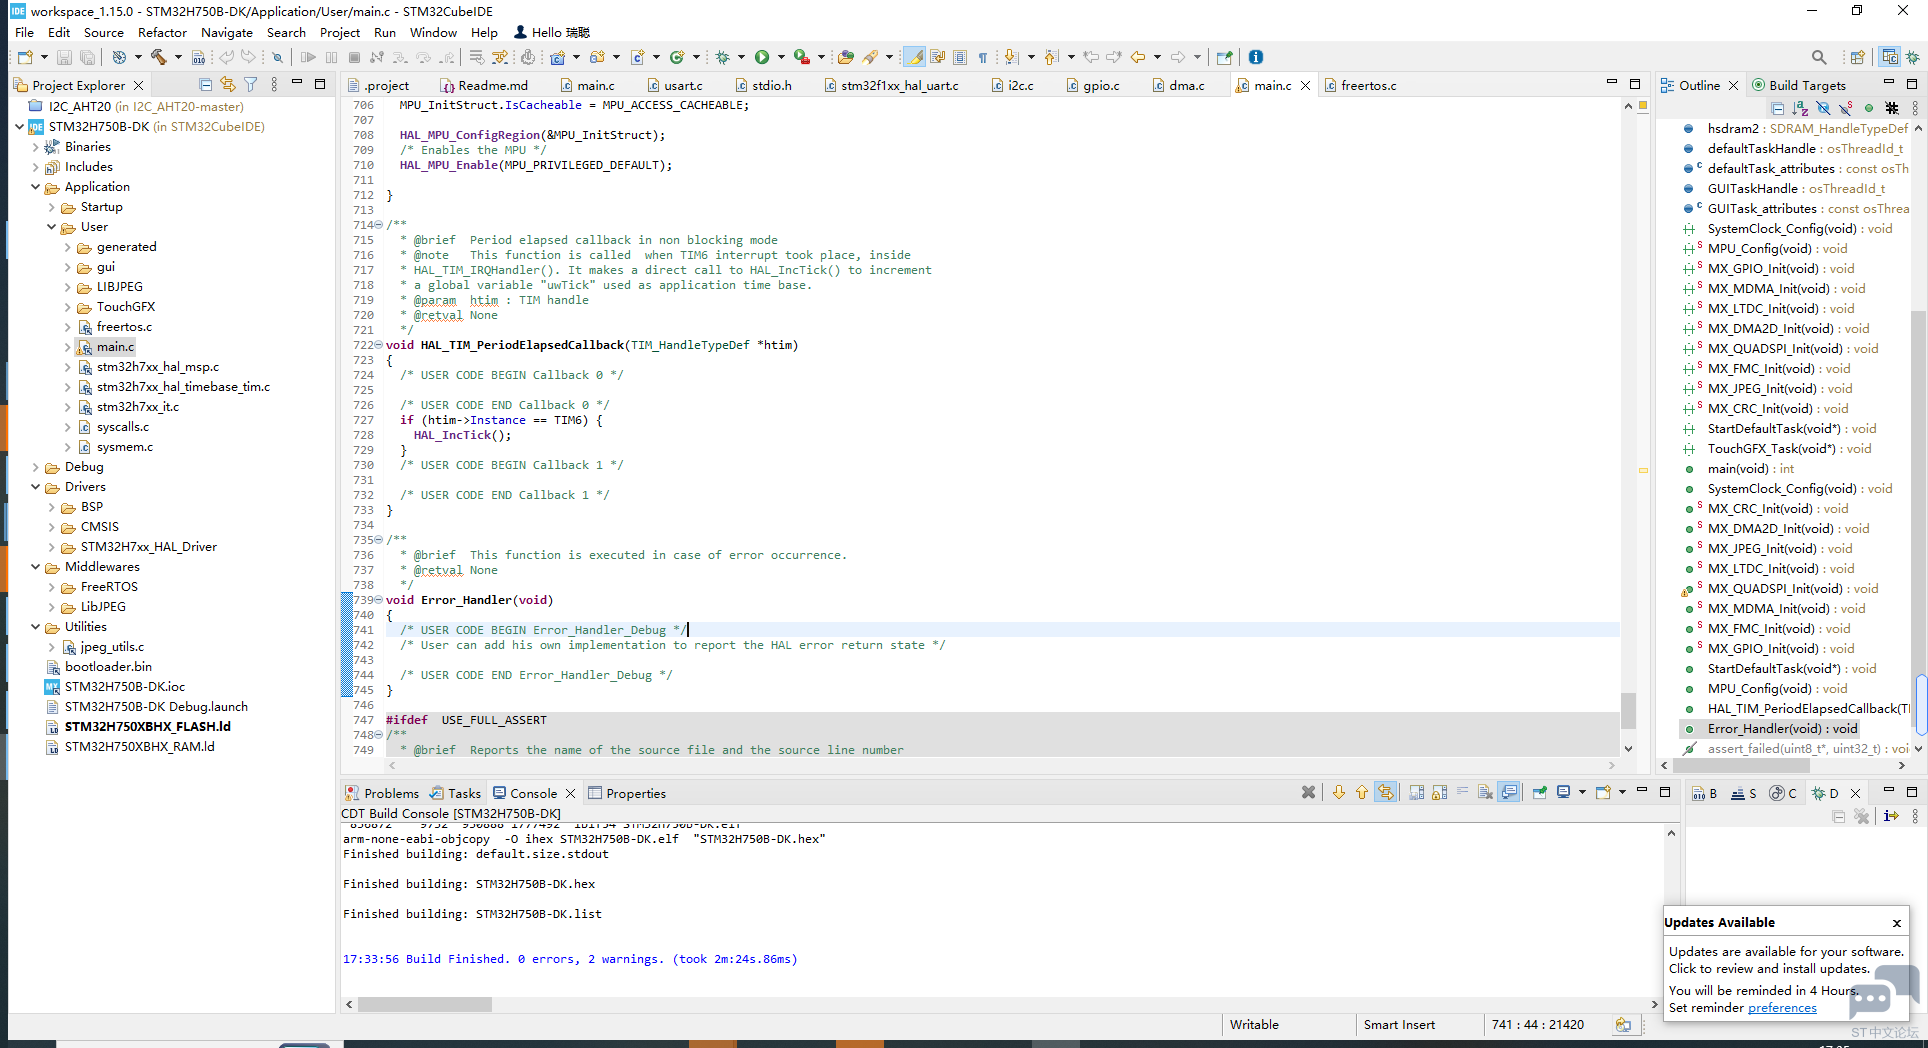Viewport: 1928px width, 1048px height.
Task: Open the Problems tab
Action: coord(382,793)
